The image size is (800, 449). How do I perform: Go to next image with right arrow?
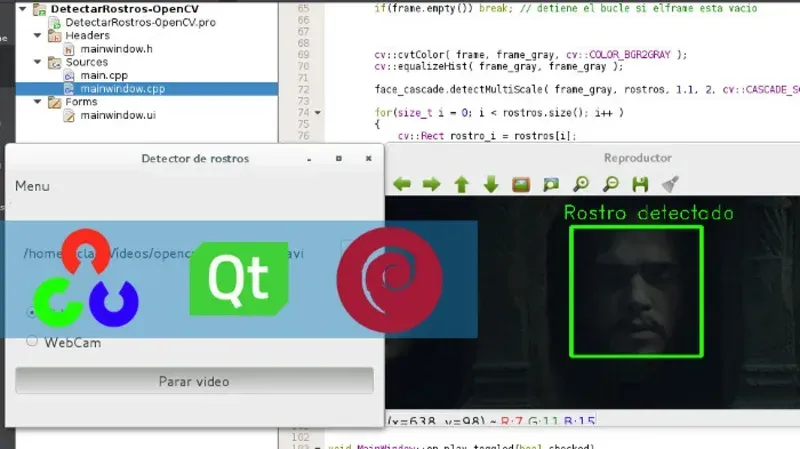coord(432,184)
